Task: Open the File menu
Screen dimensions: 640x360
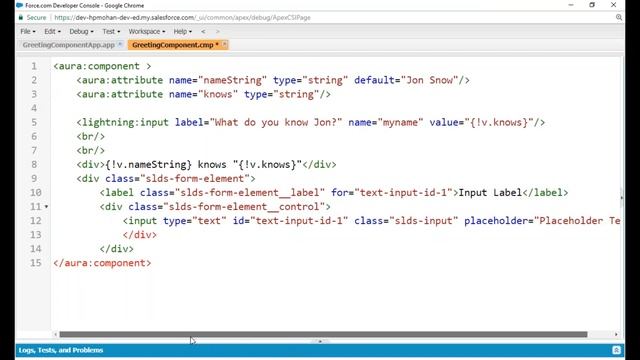Action: 28,31
